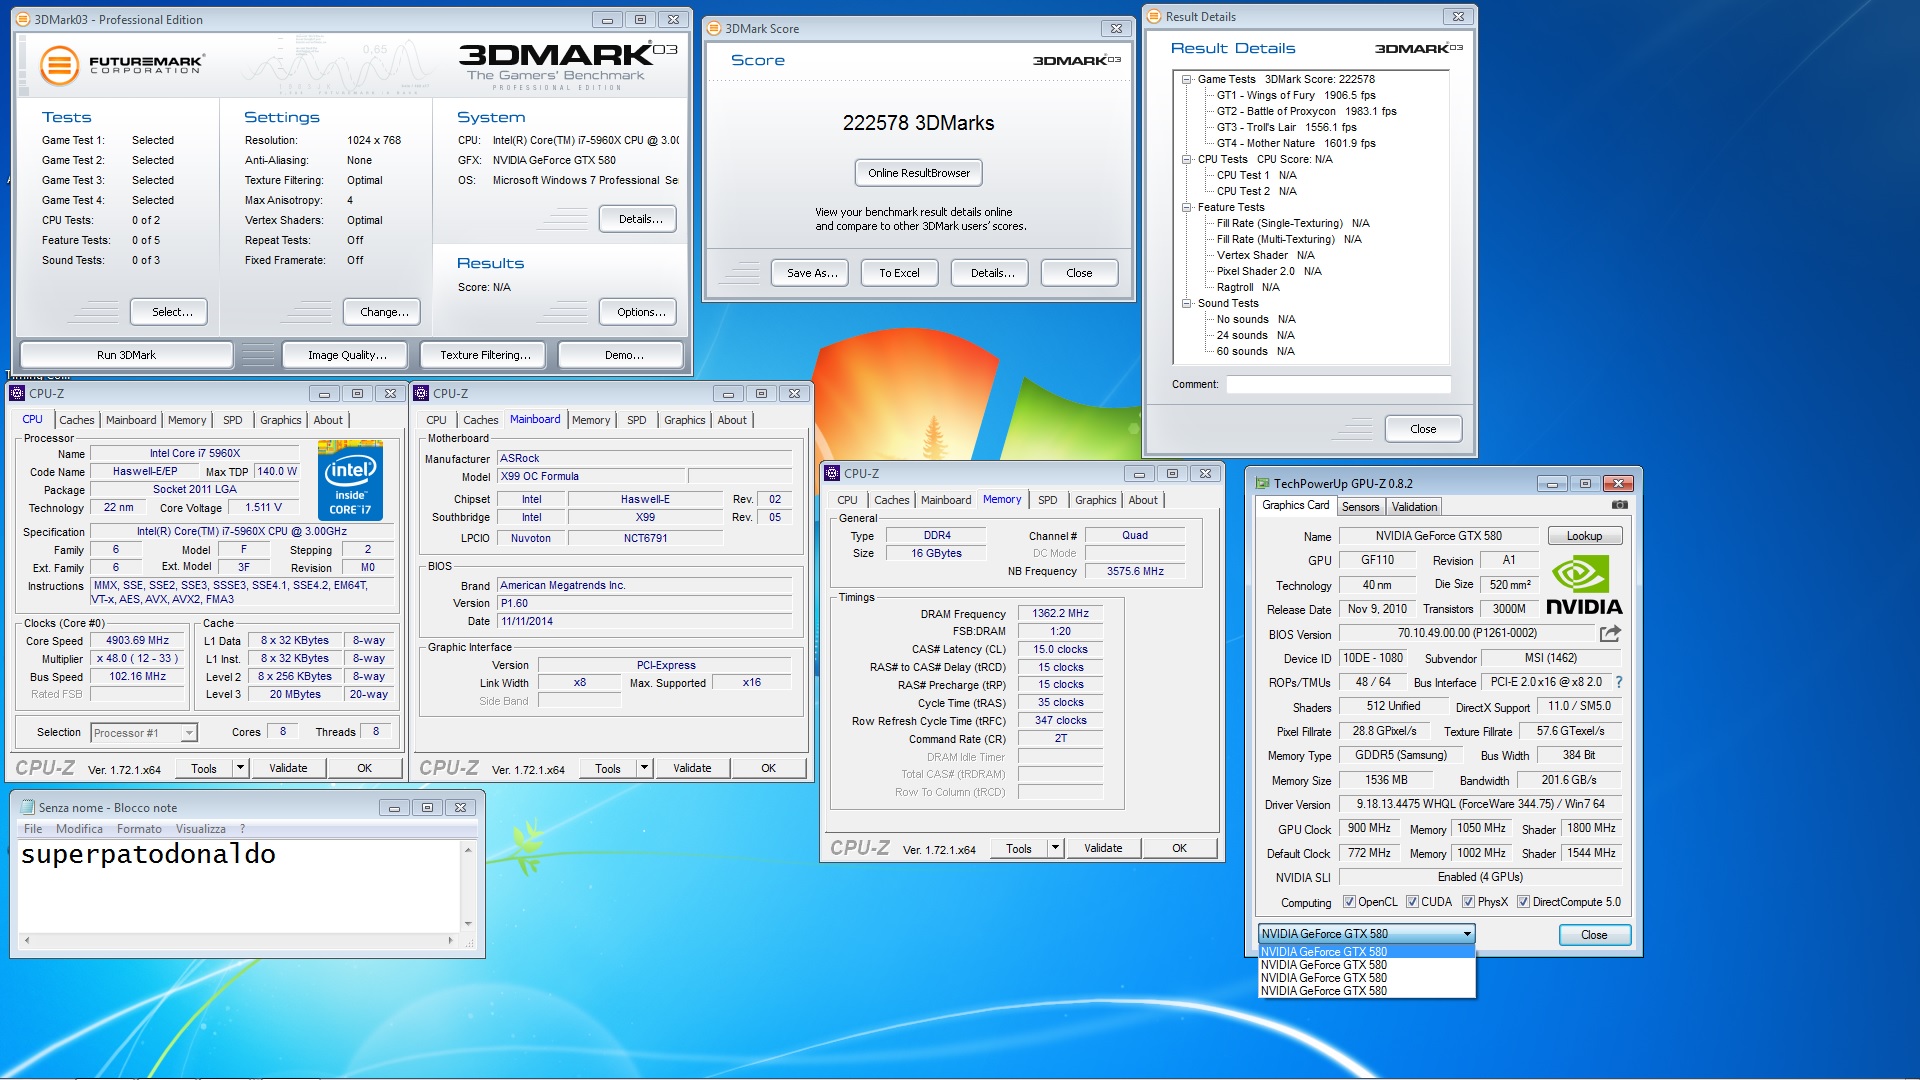This screenshot has height=1080, width=1920.
Task: Open the Visualizza menu in Blocco note
Action: [201, 829]
